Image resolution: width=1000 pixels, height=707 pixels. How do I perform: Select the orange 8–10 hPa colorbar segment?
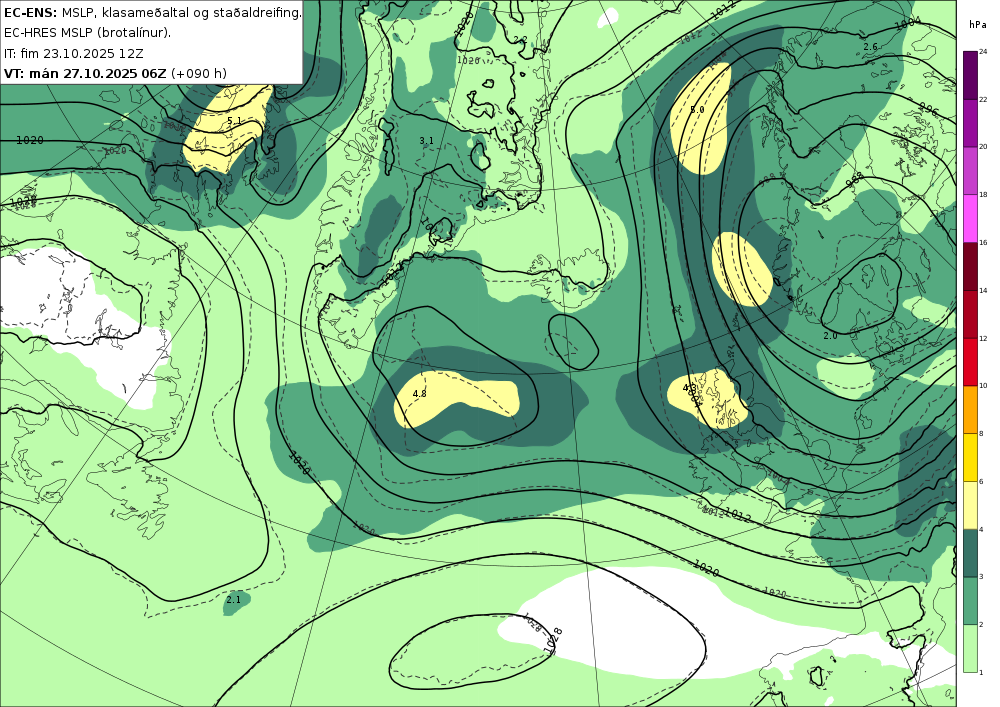[x=971, y=409]
